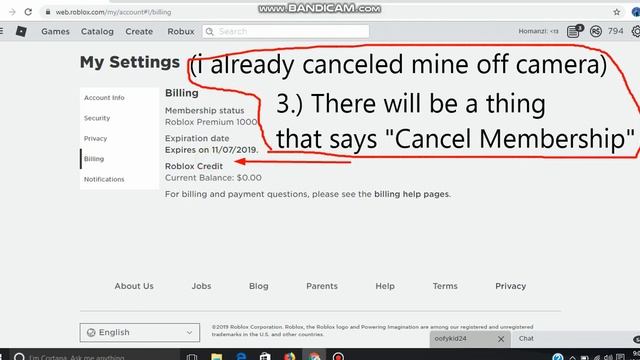Click the Help footer link
This screenshot has width=640, height=360.
tap(385, 286)
